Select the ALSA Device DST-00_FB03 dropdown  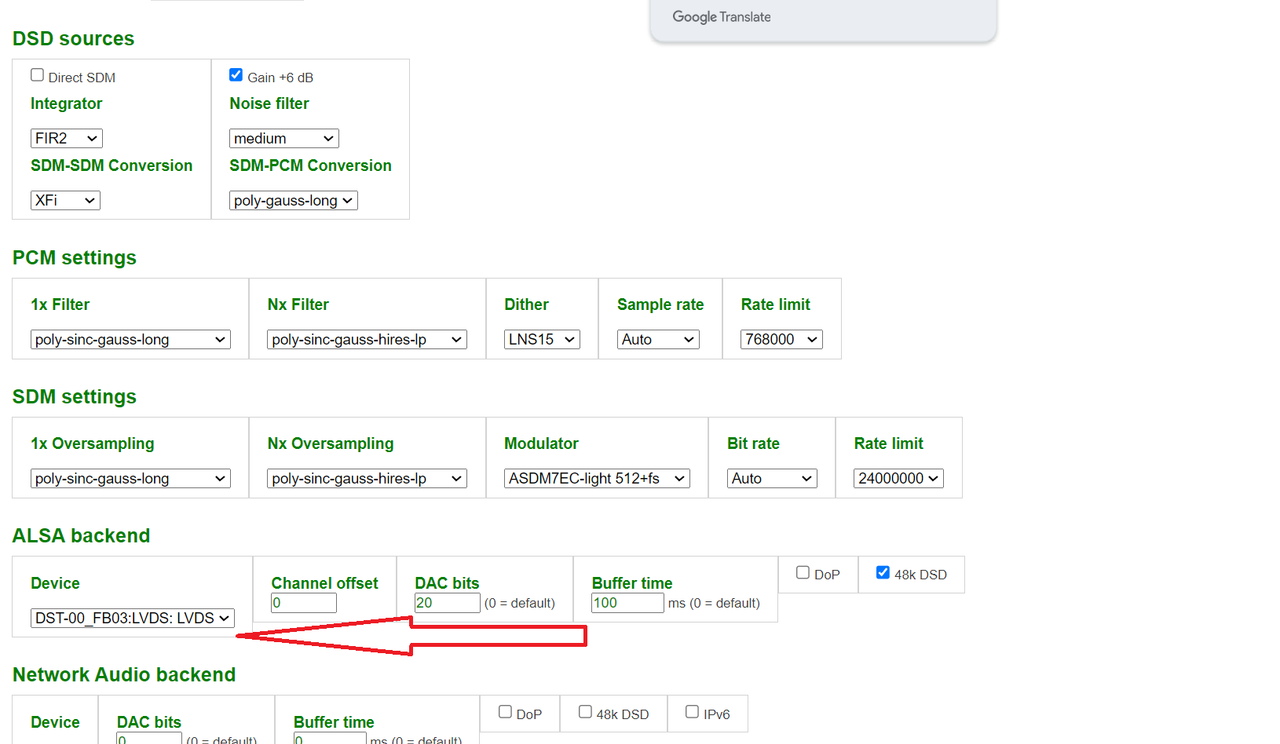coord(133,618)
